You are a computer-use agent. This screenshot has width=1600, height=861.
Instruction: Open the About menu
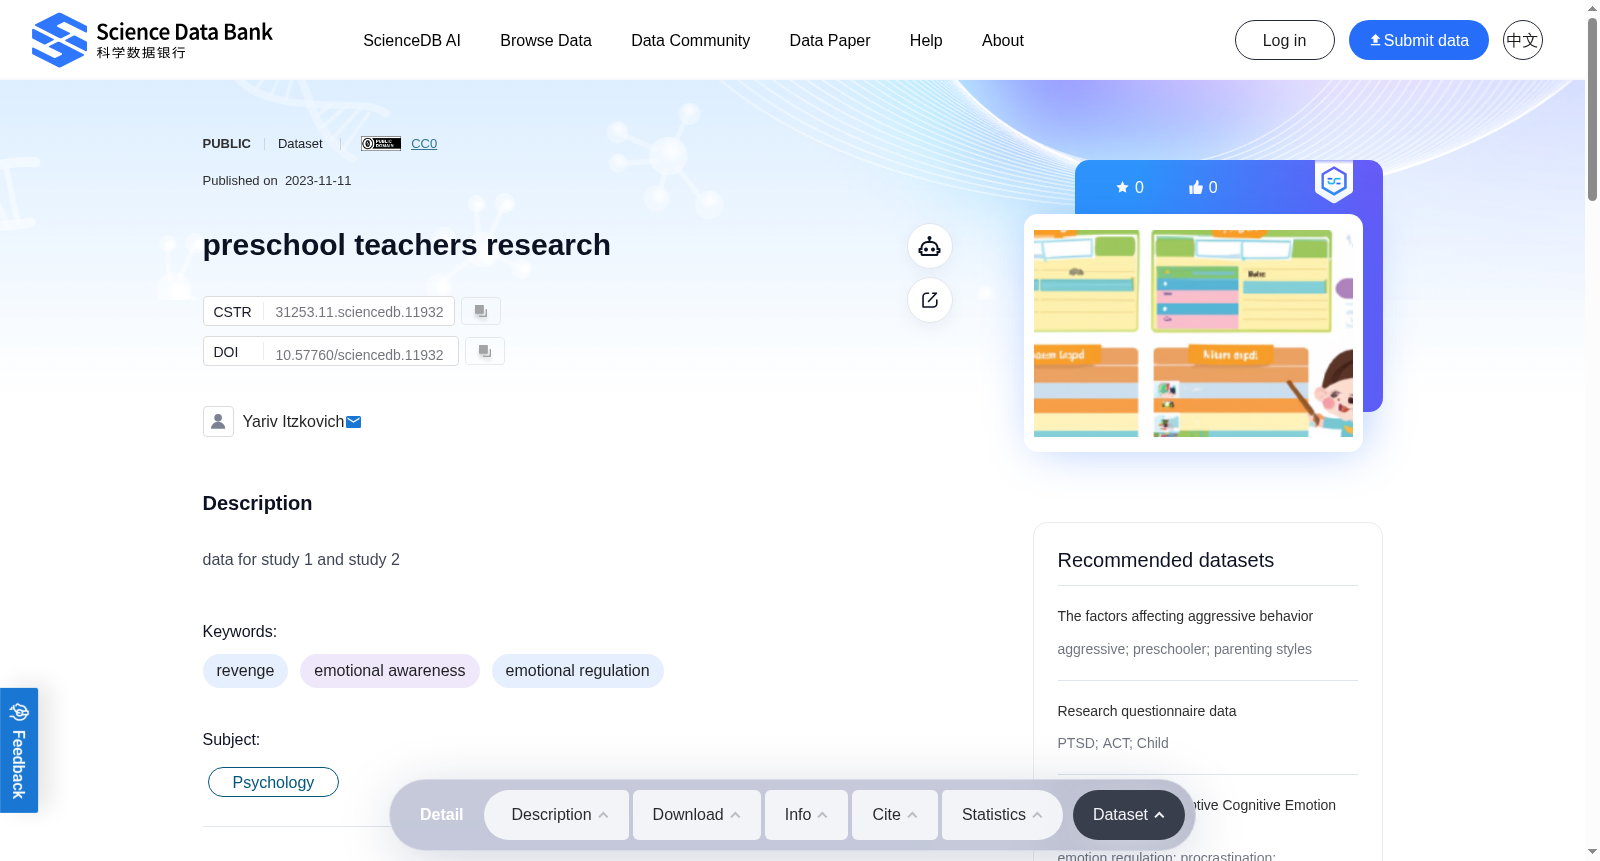coord(1003,40)
